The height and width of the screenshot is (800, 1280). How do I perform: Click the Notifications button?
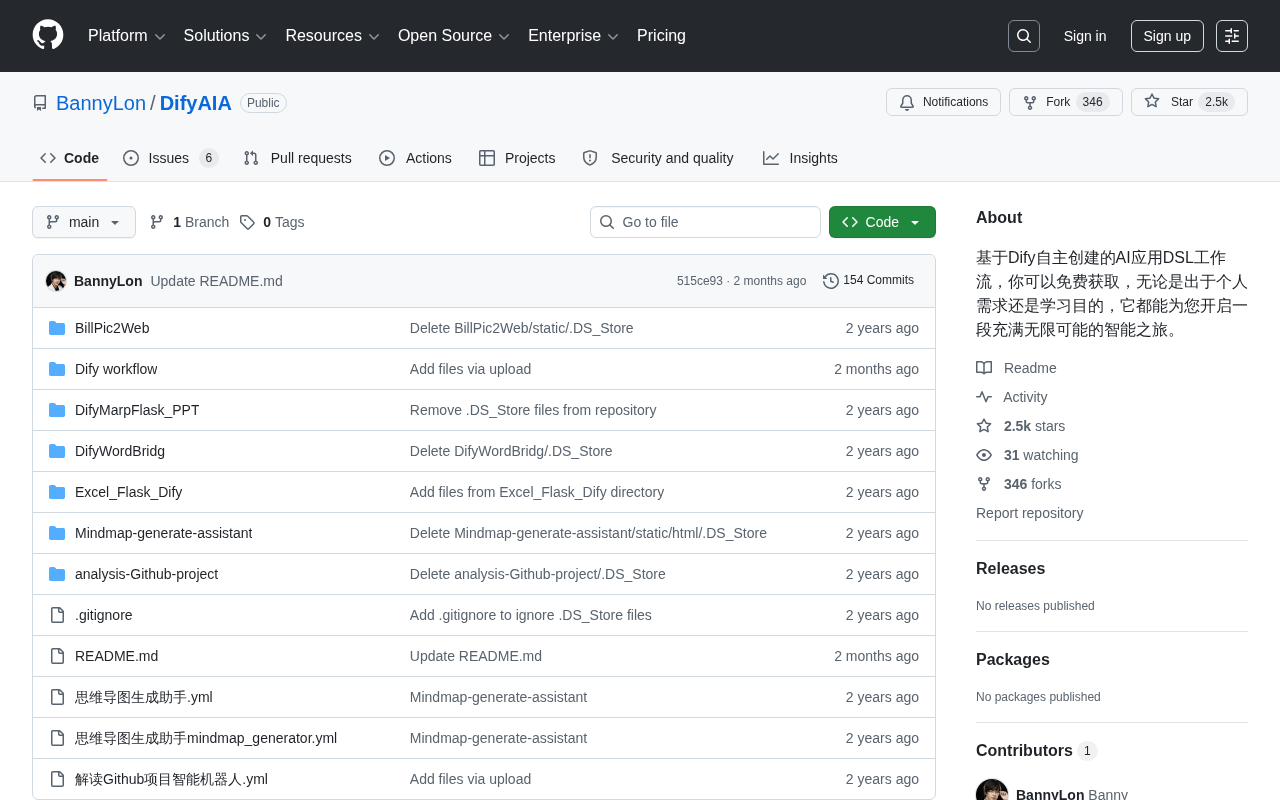(943, 102)
